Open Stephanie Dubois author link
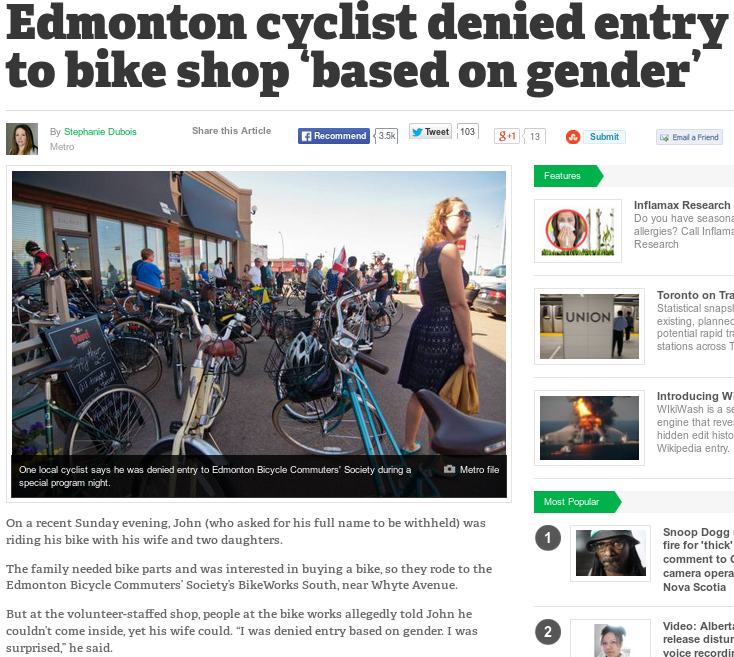Screen dimensions: 734x657 point(100,131)
